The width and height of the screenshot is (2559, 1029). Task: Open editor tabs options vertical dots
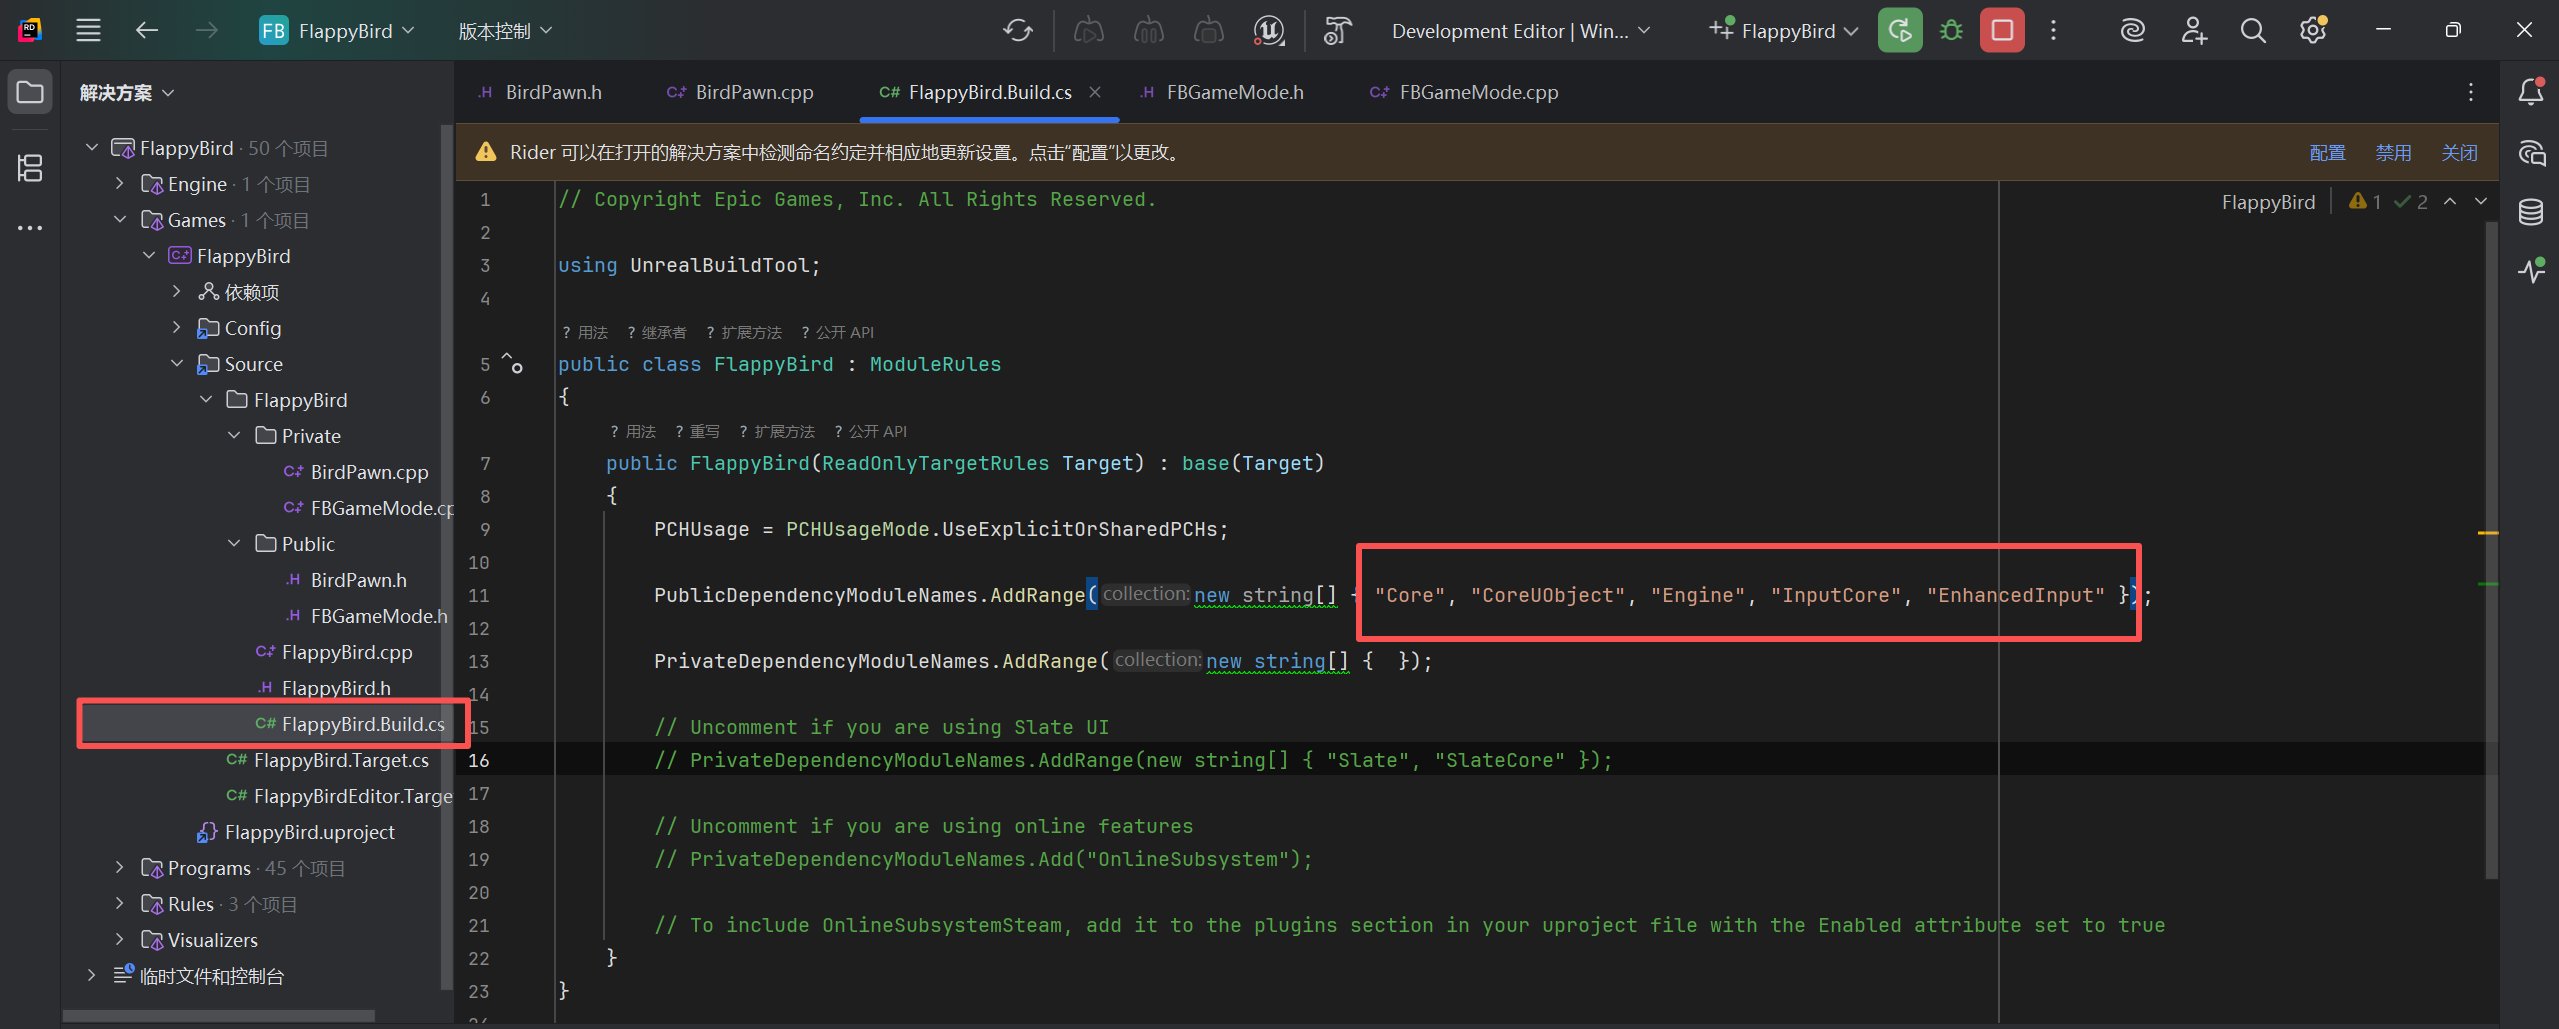(2471, 92)
